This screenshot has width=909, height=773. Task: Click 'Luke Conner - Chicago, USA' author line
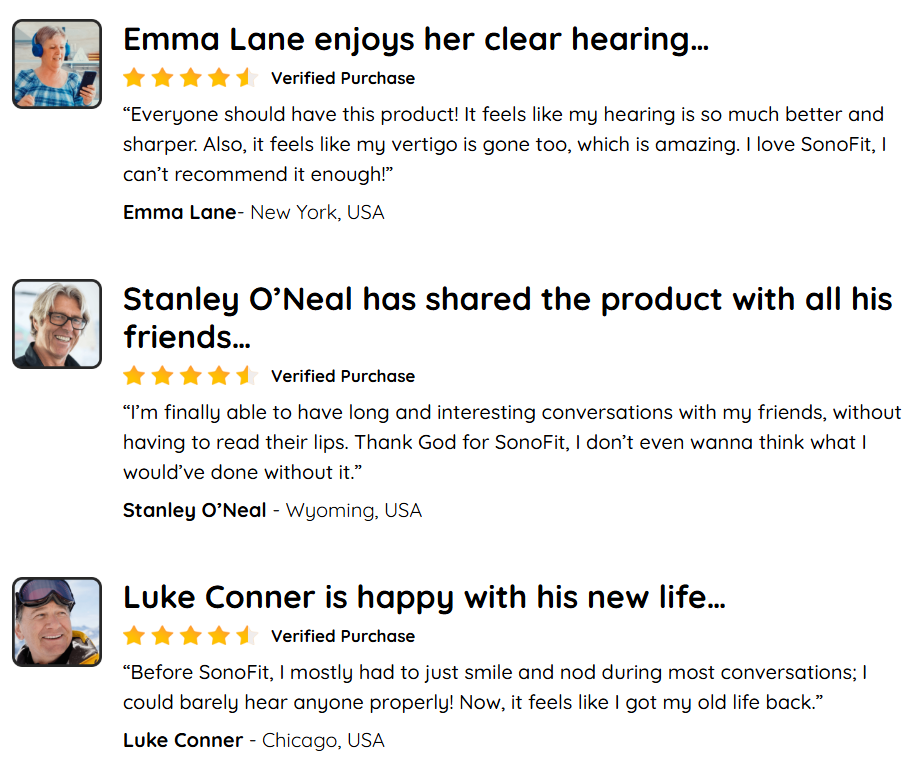253,741
